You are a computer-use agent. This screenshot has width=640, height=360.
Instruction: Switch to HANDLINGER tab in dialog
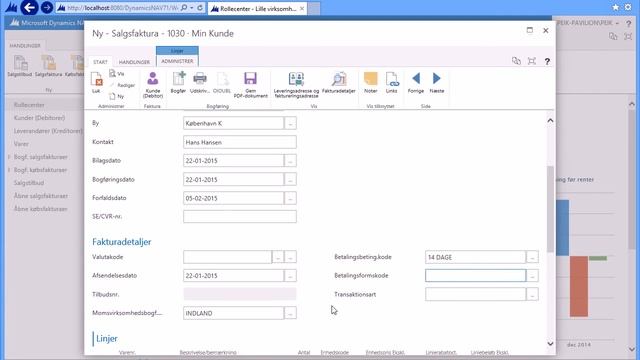tap(134, 62)
